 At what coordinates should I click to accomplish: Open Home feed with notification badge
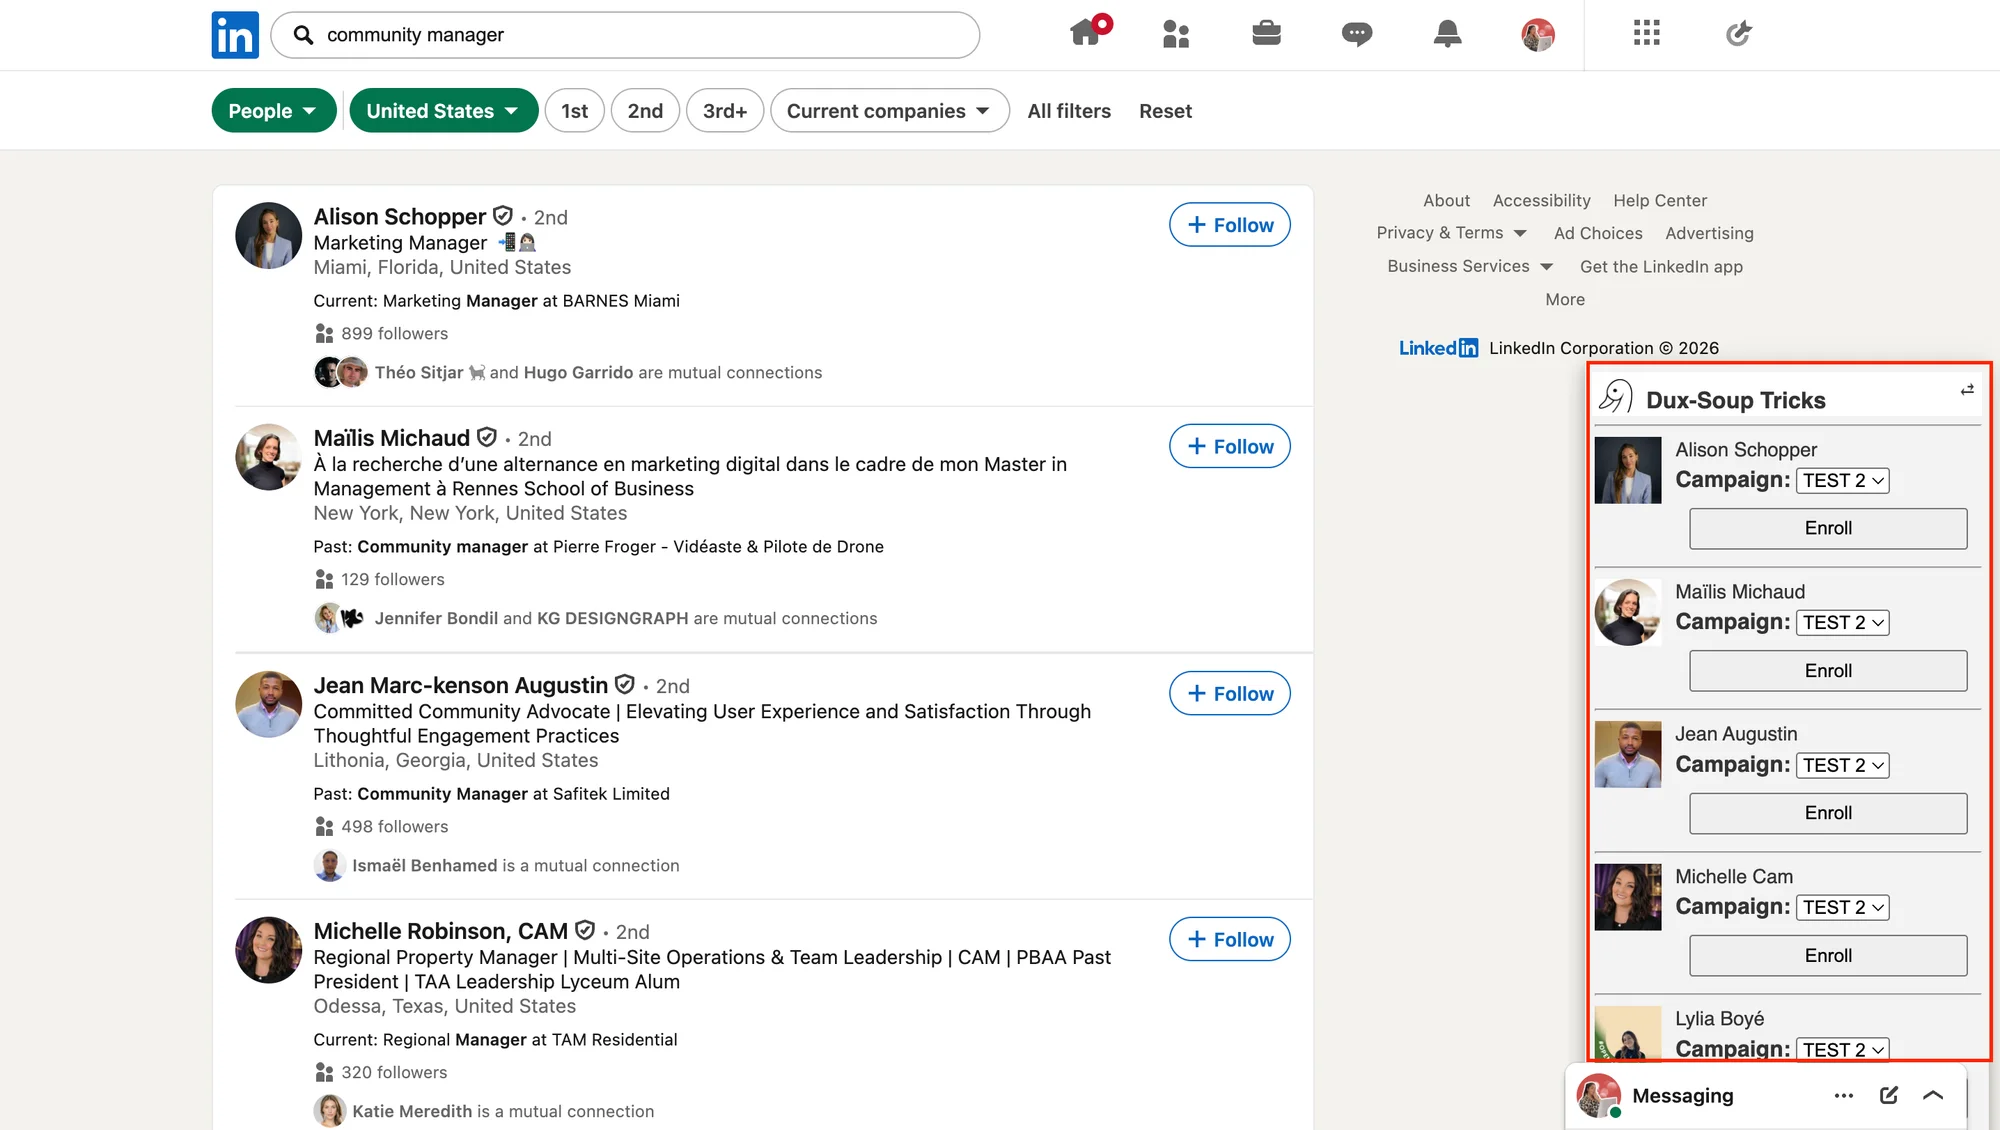click(1089, 32)
